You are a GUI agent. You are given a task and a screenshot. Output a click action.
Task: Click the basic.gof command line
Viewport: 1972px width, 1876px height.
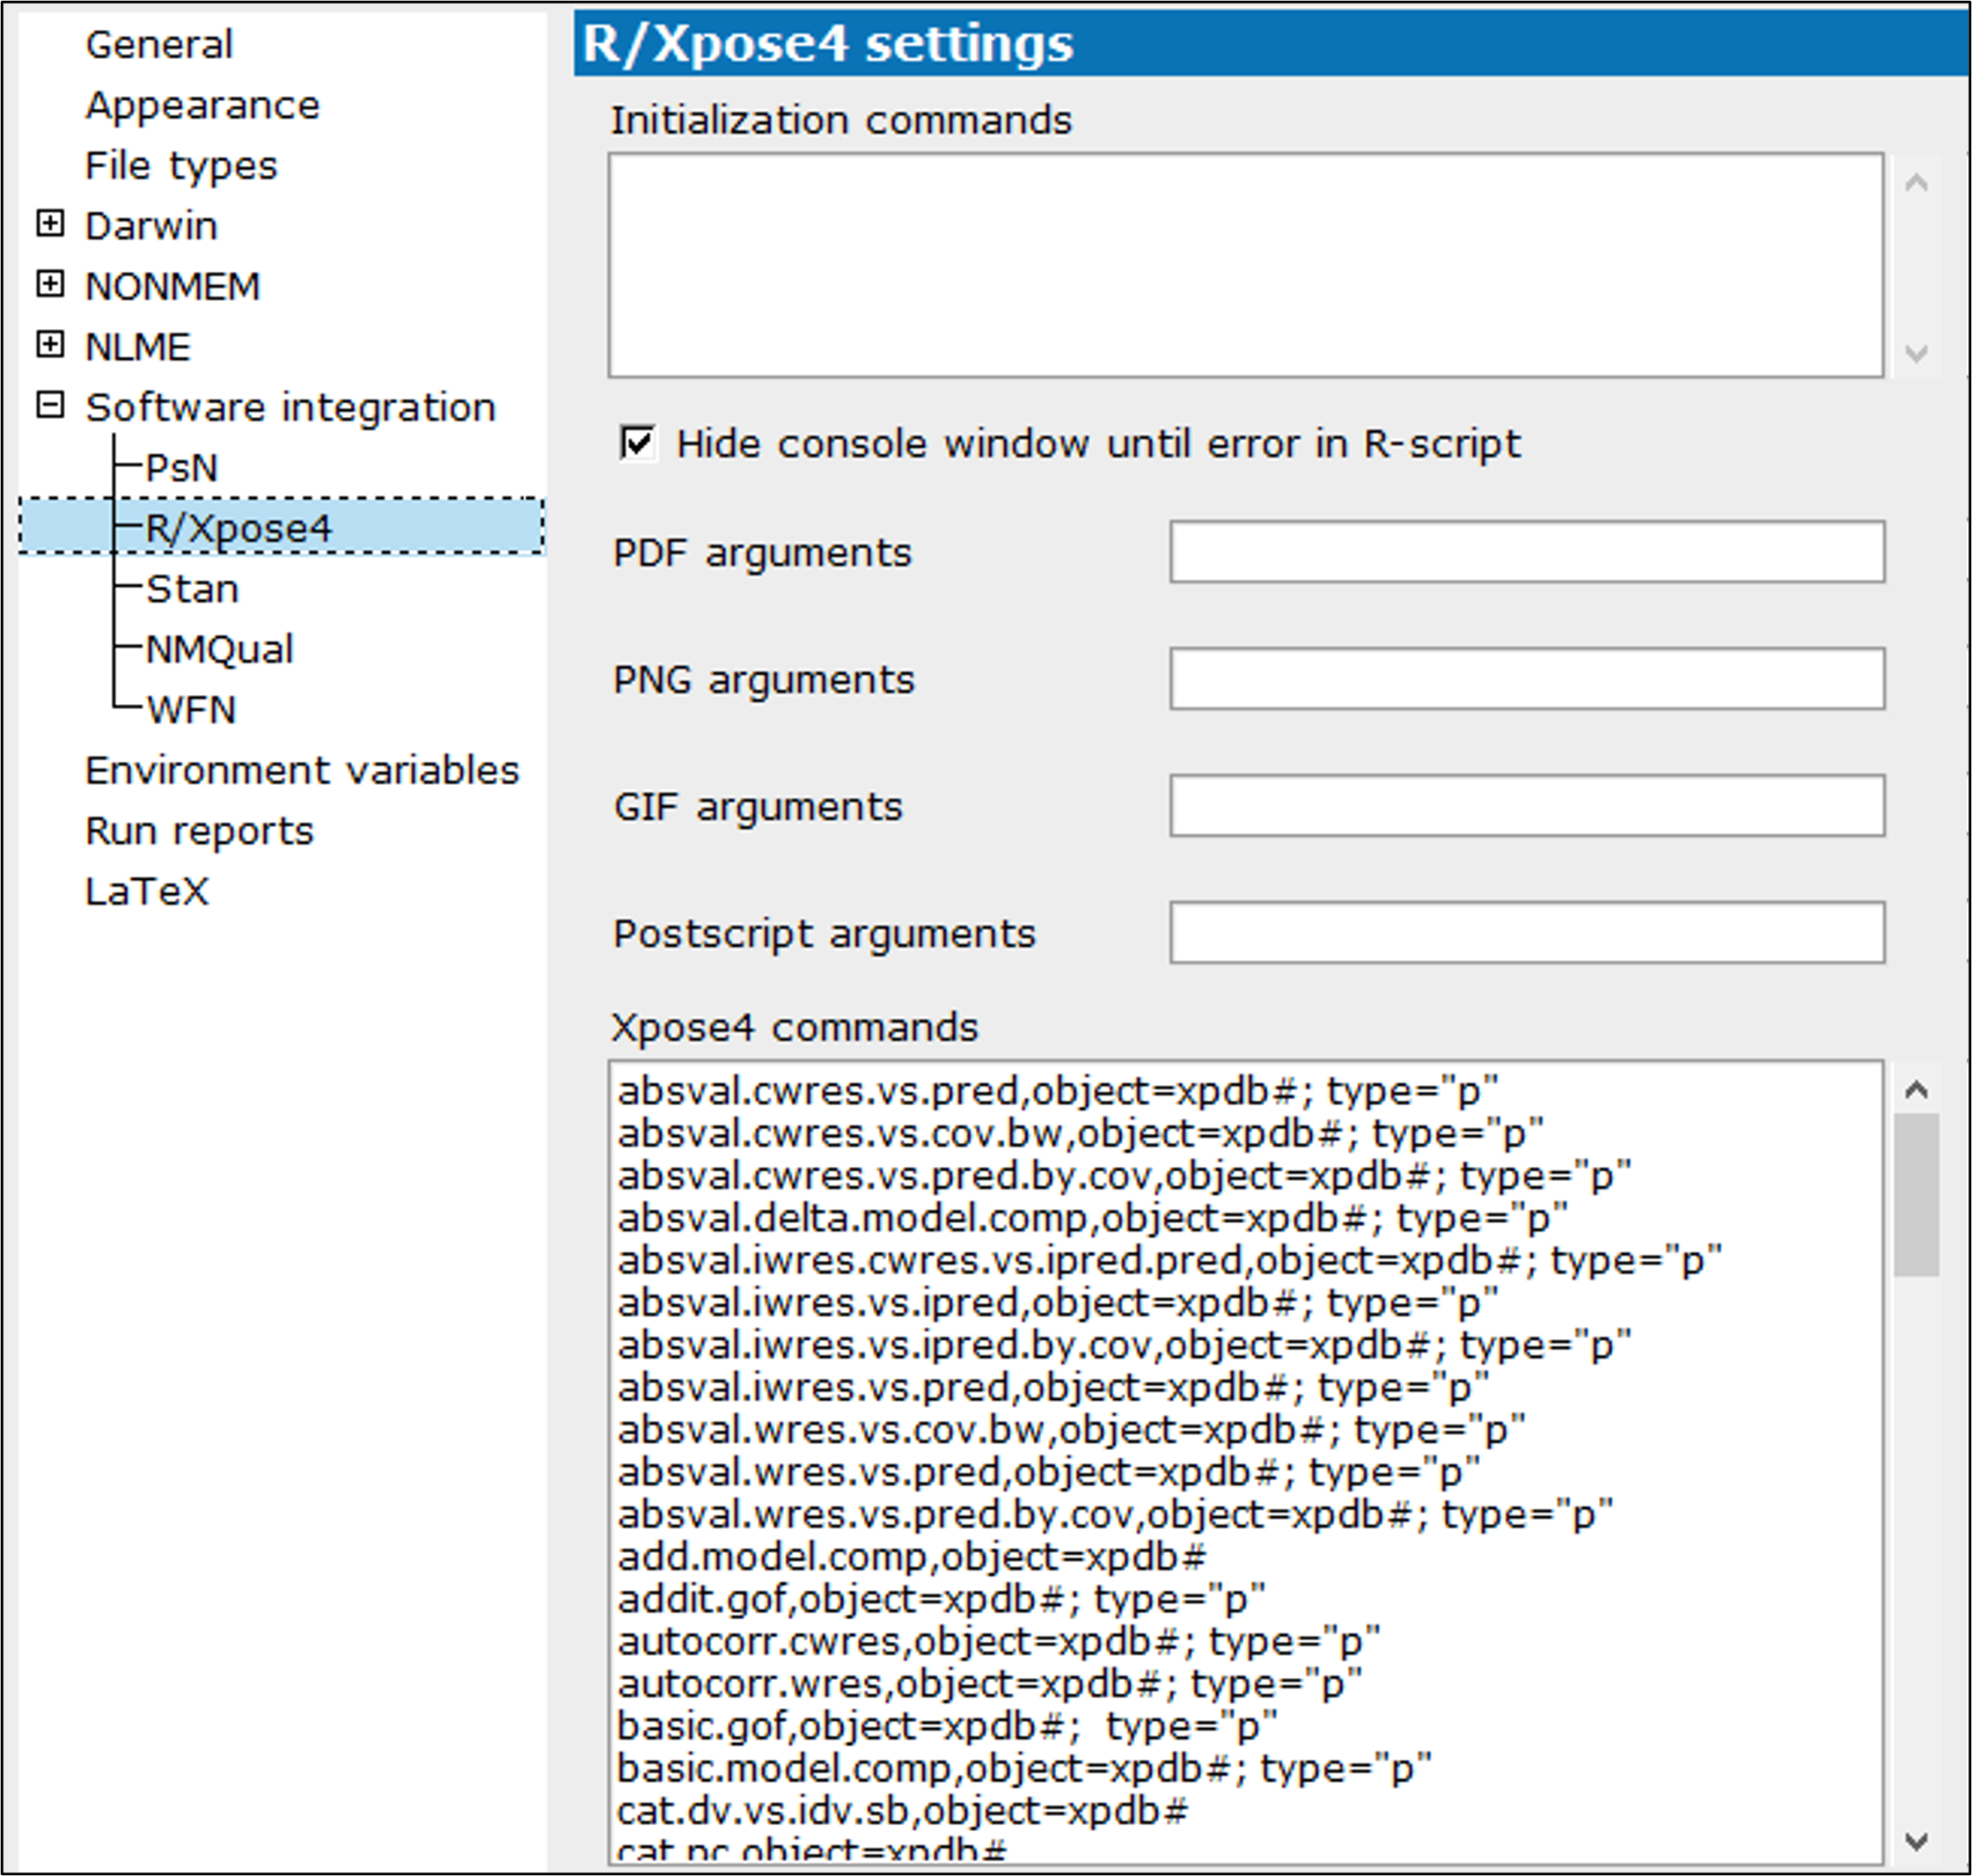[x=948, y=1727]
